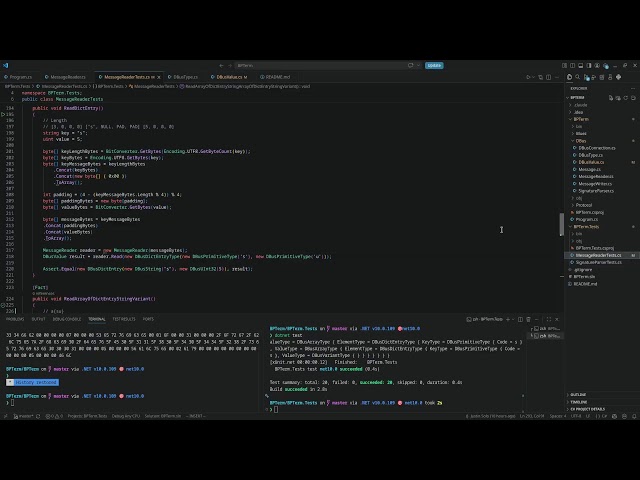640x480 pixels.
Task: Click the Split Editor icon
Action: point(549,77)
